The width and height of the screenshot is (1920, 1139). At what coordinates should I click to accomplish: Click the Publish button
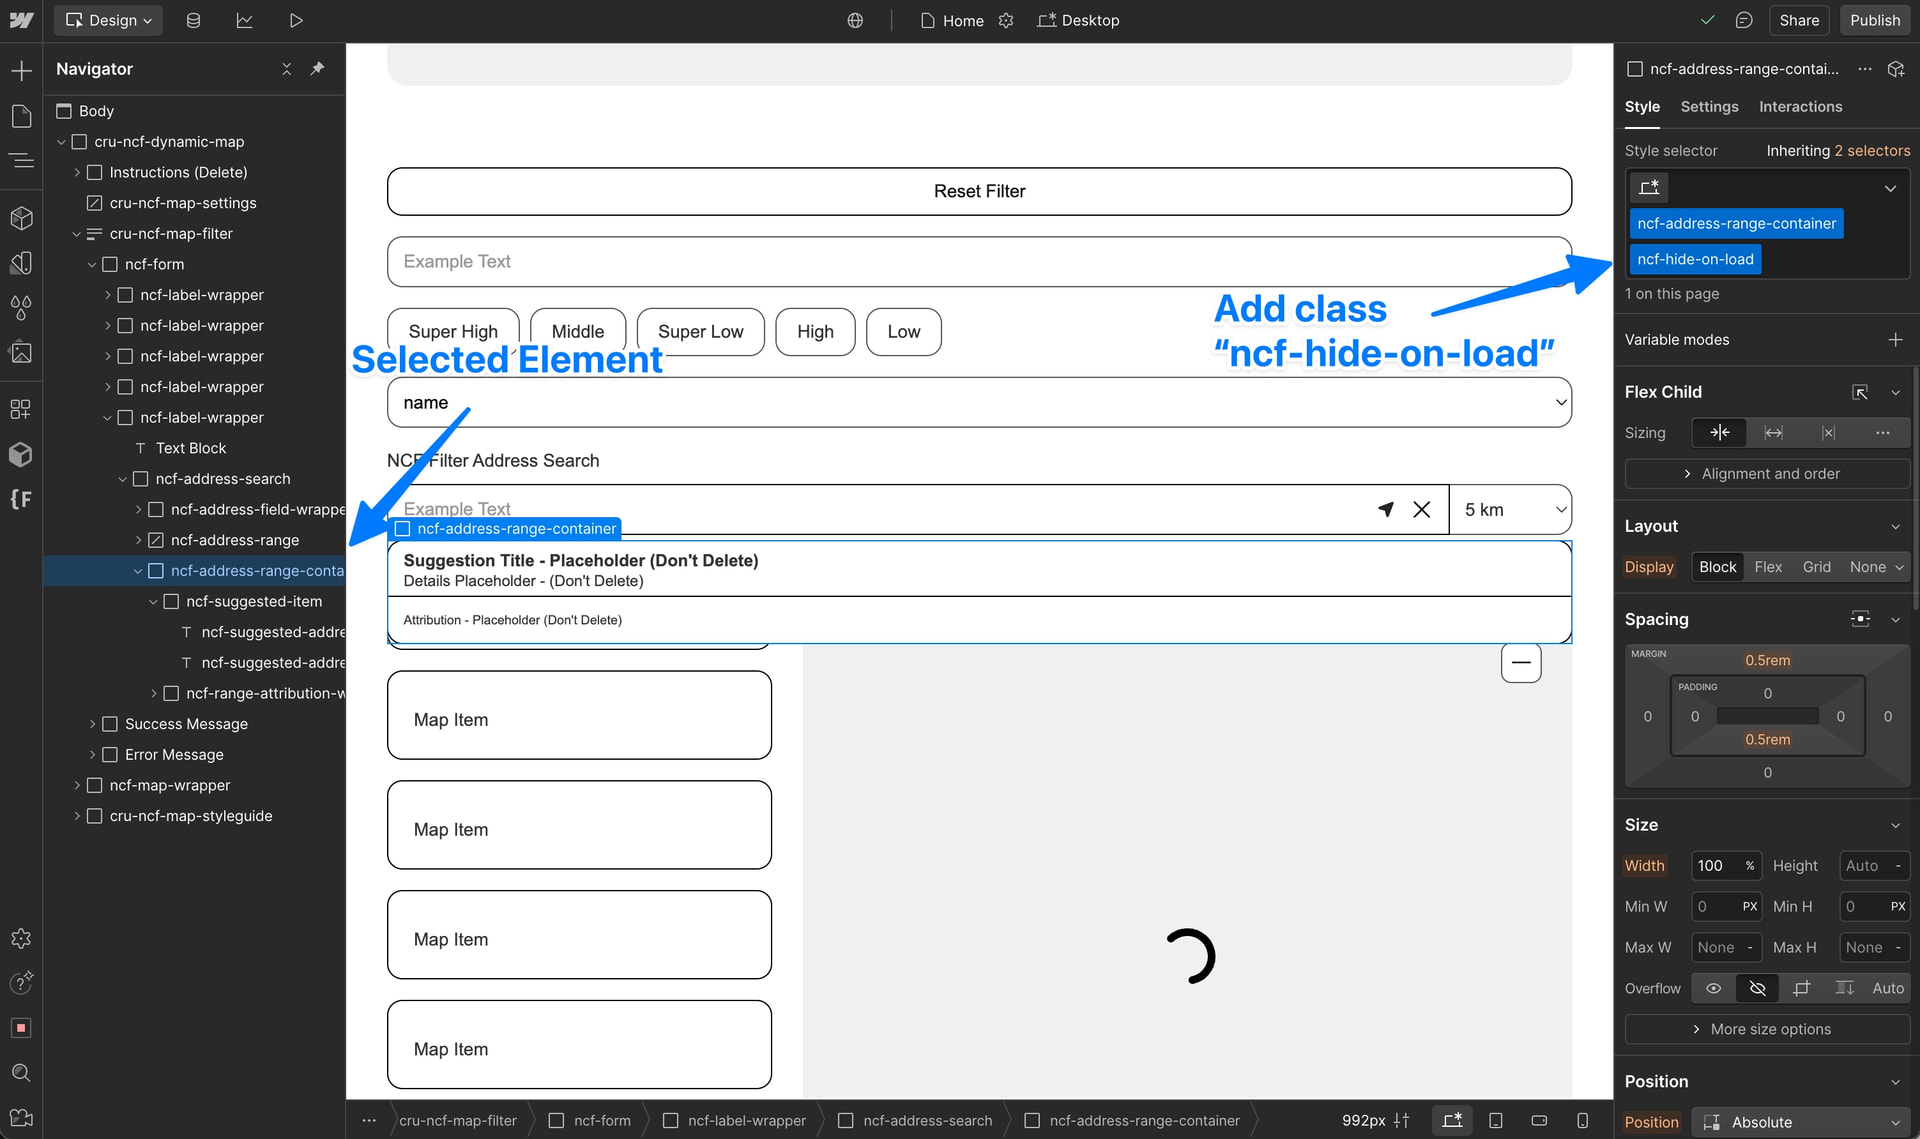(x=1875, y=20)
